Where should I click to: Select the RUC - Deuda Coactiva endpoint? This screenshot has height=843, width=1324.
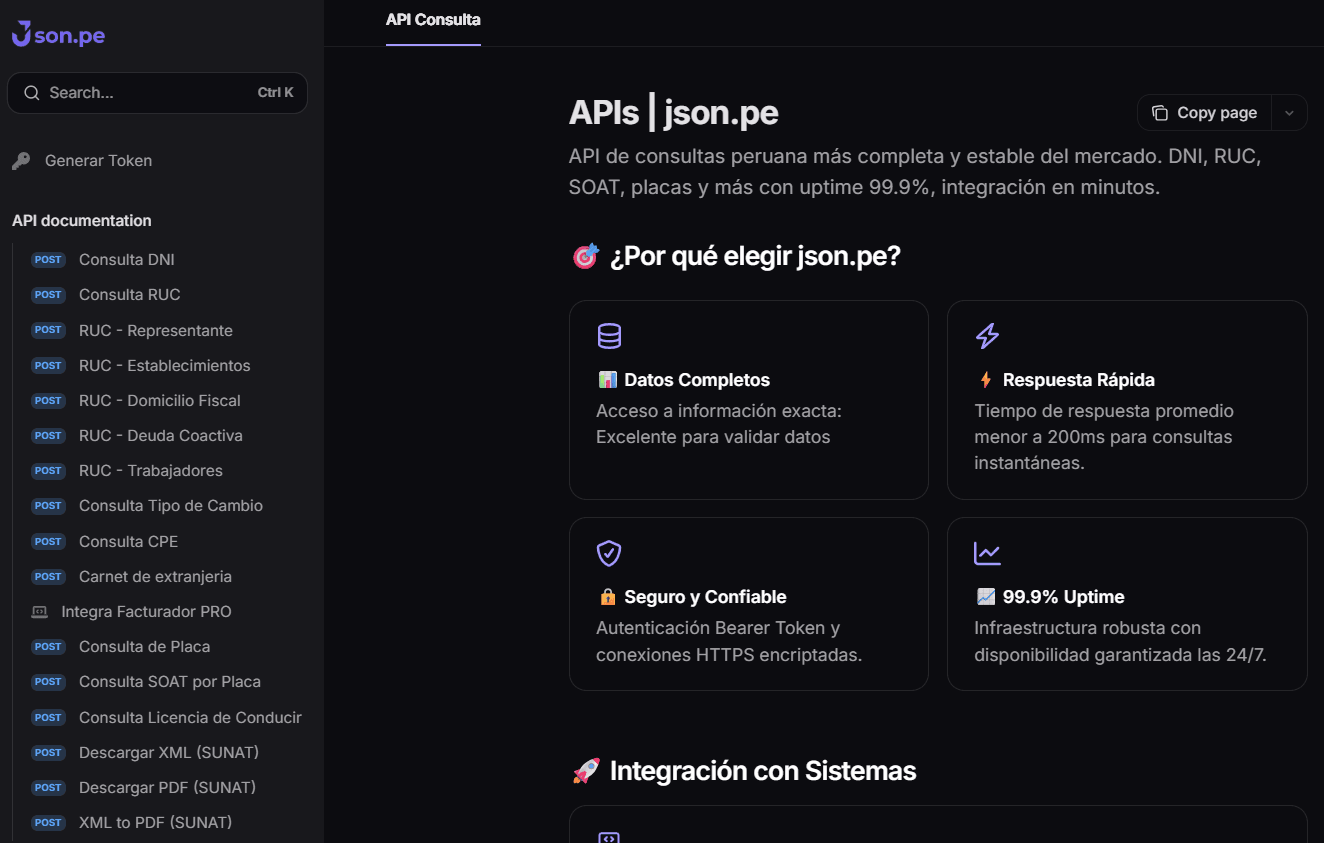click(x=160, y=435)
